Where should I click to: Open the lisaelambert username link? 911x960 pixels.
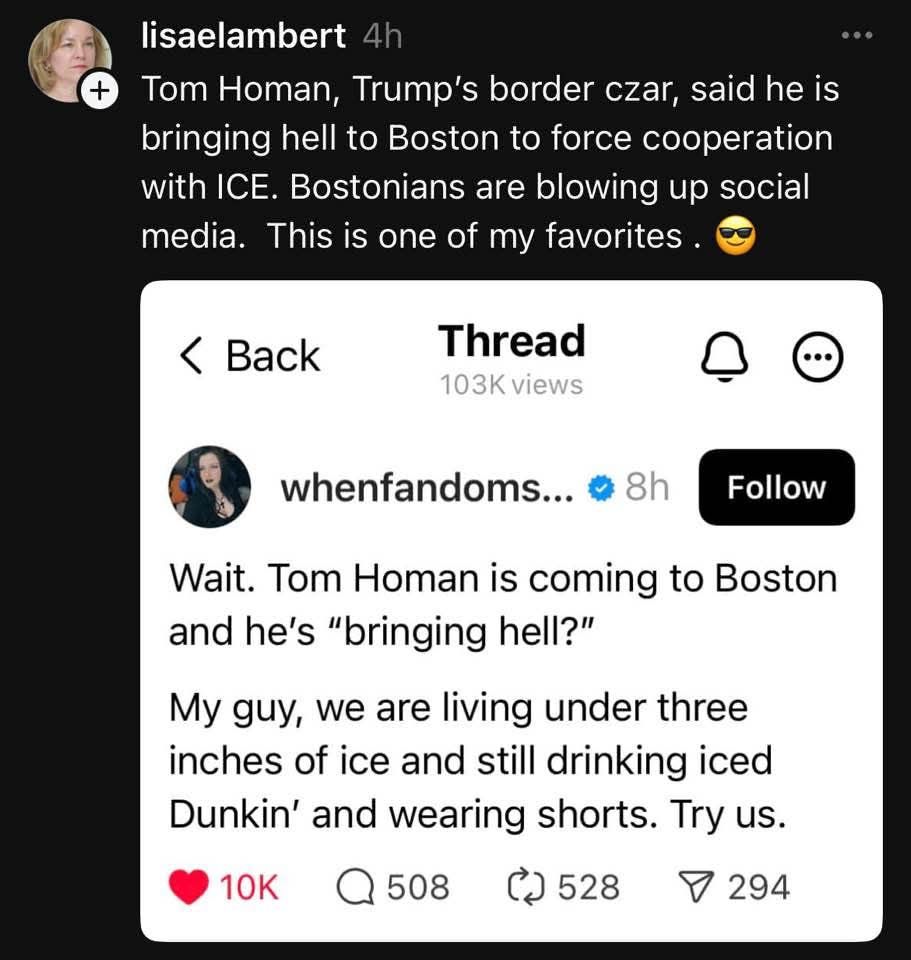point(243,36)
